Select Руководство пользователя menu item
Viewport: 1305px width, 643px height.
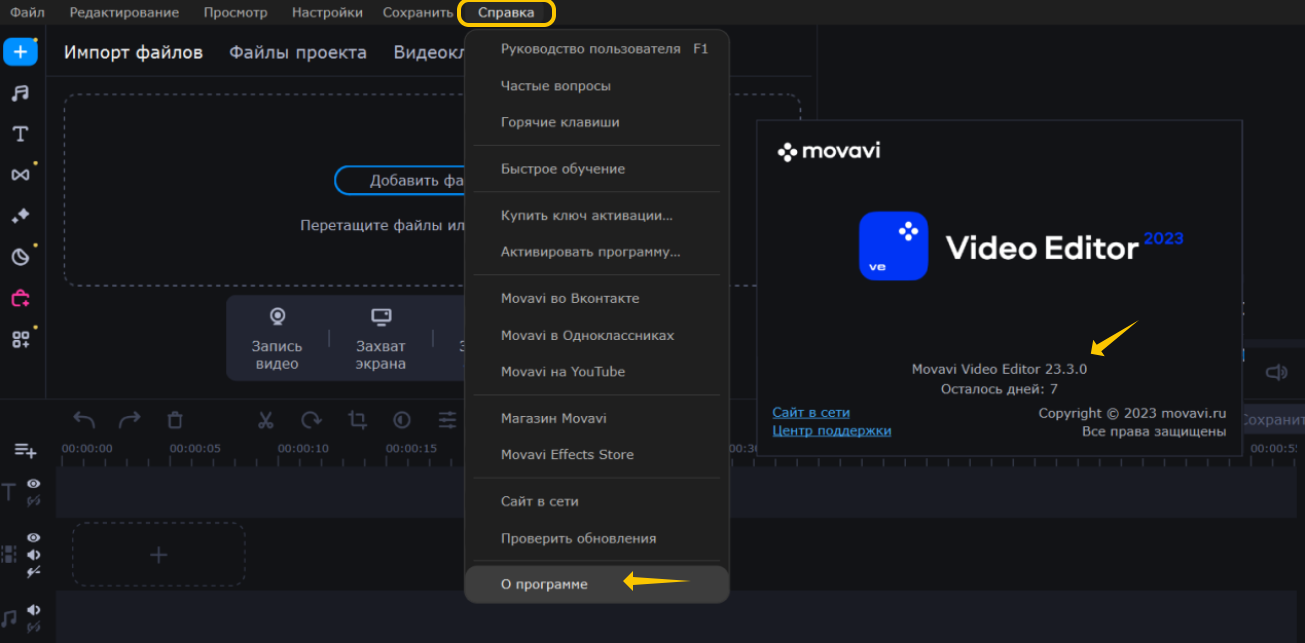click(x=597, y=49)
